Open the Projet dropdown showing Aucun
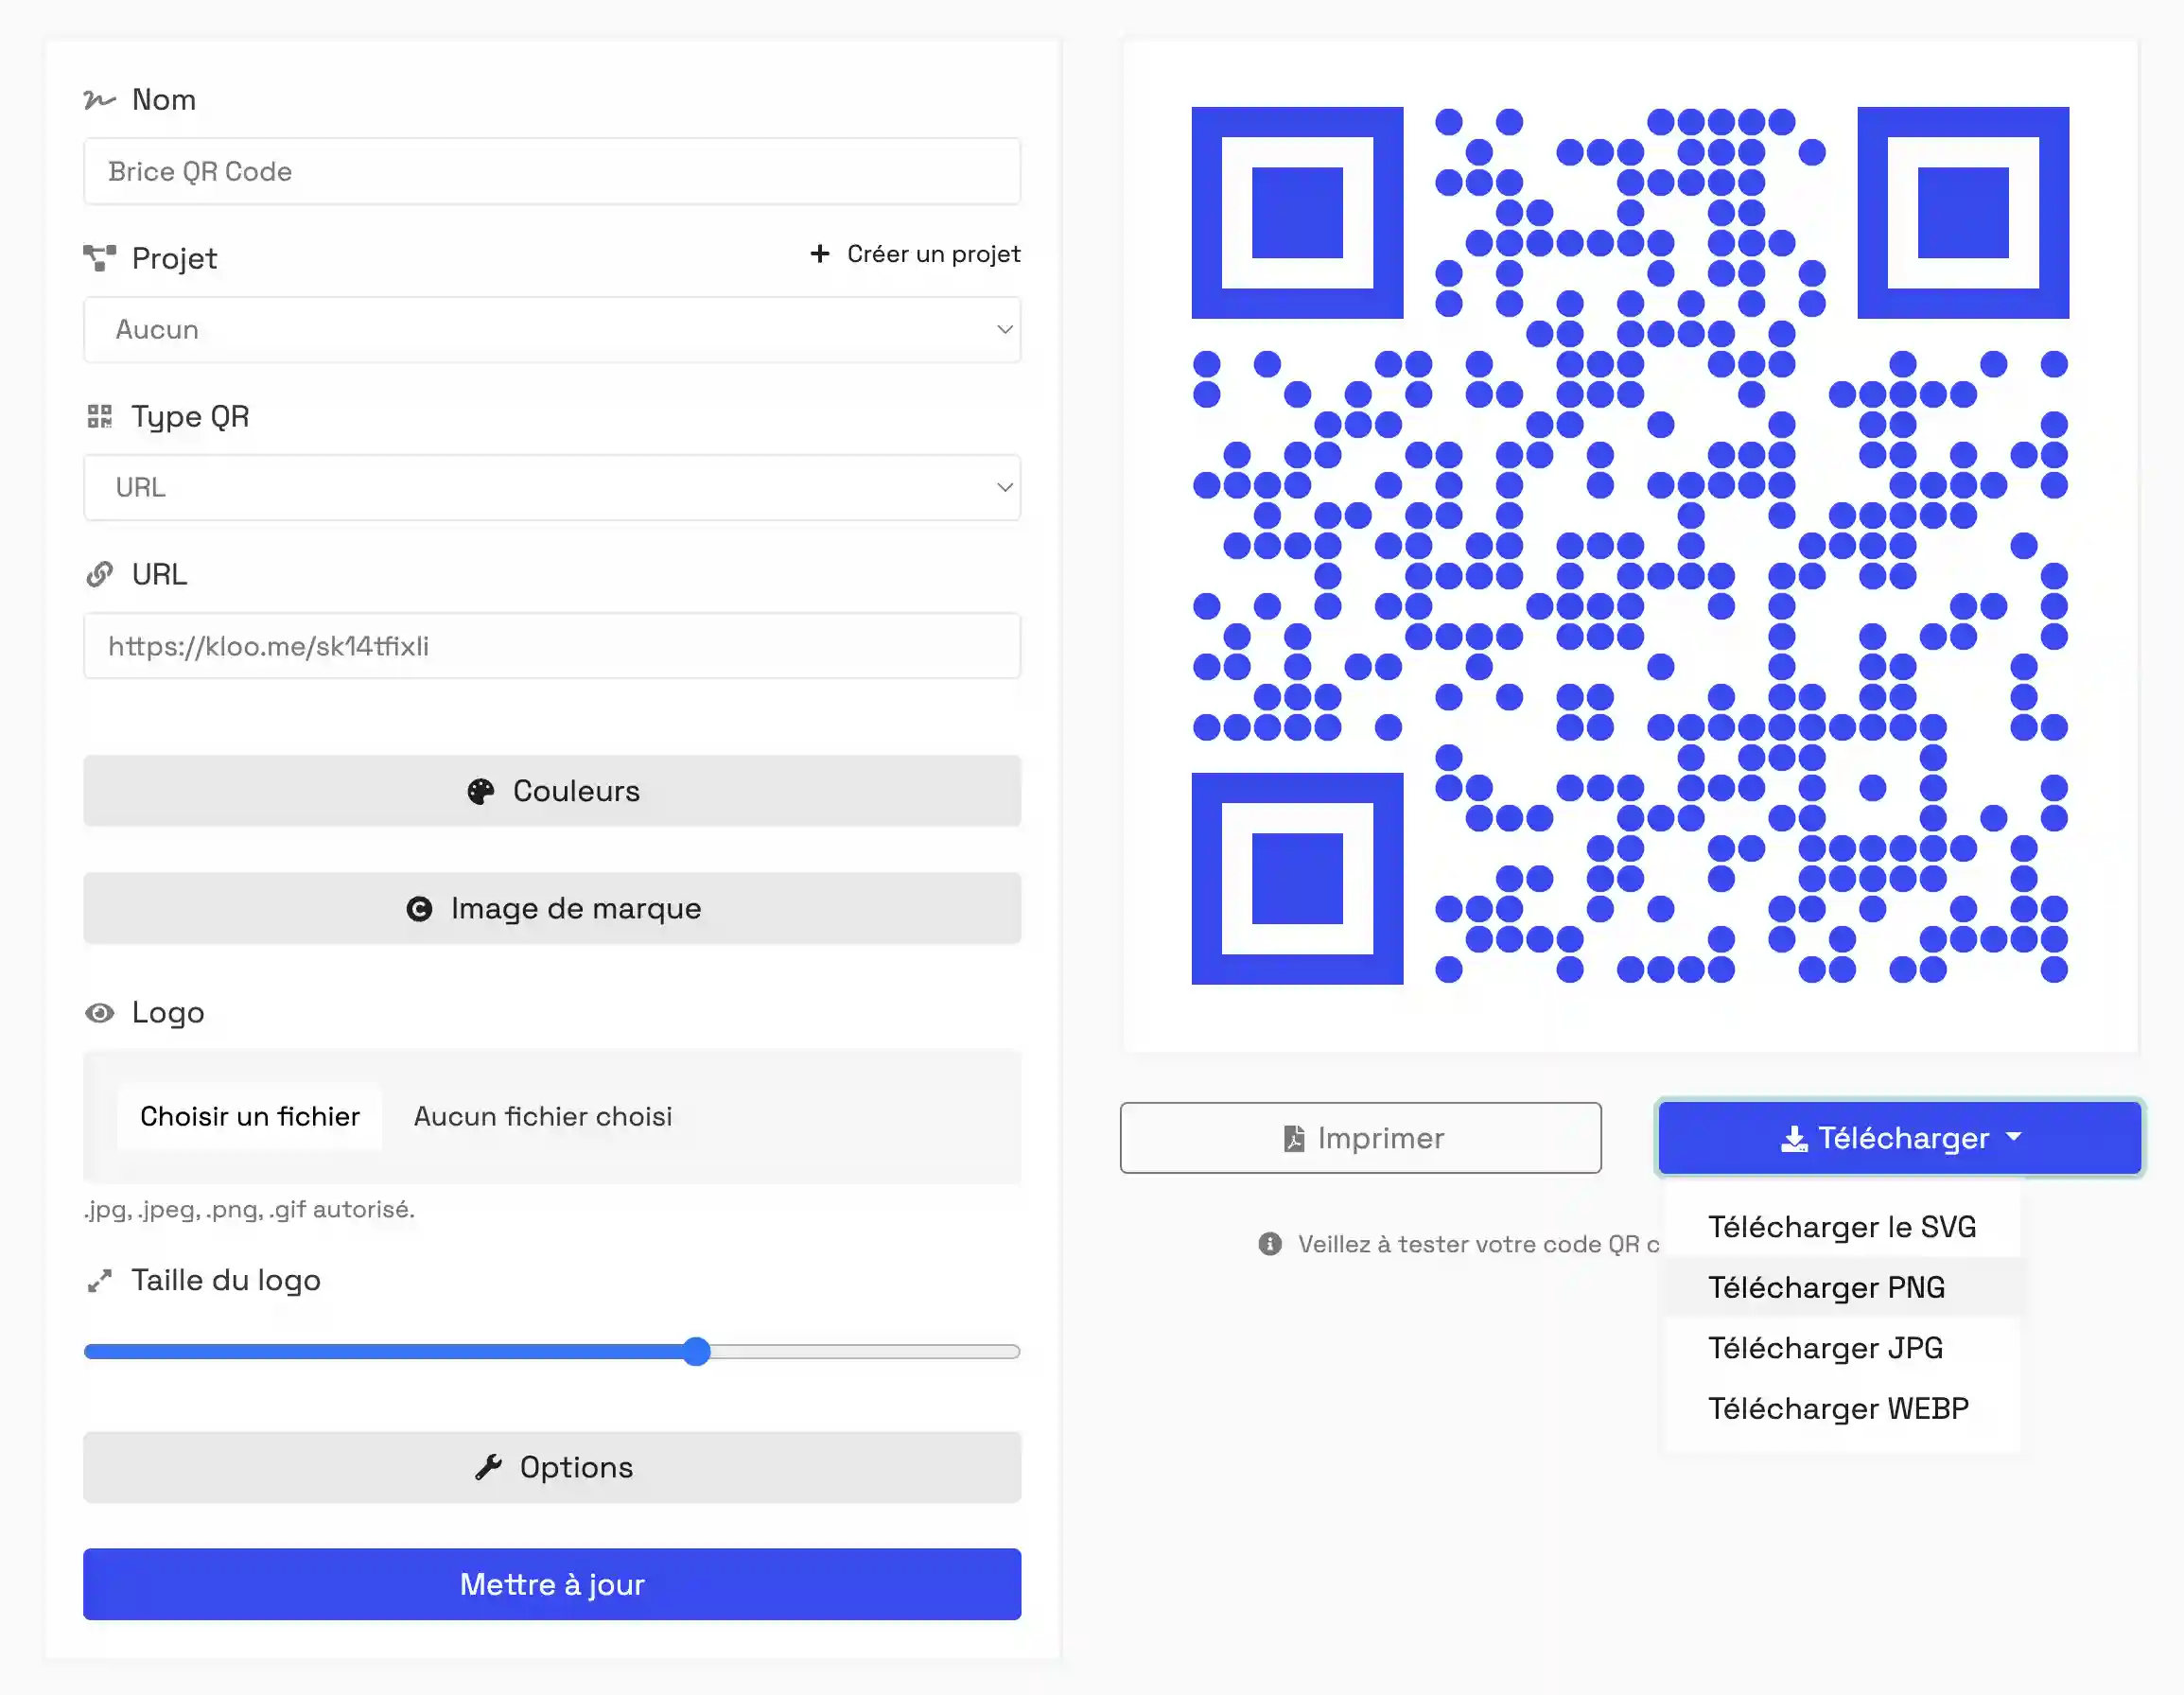 point(552,330)
